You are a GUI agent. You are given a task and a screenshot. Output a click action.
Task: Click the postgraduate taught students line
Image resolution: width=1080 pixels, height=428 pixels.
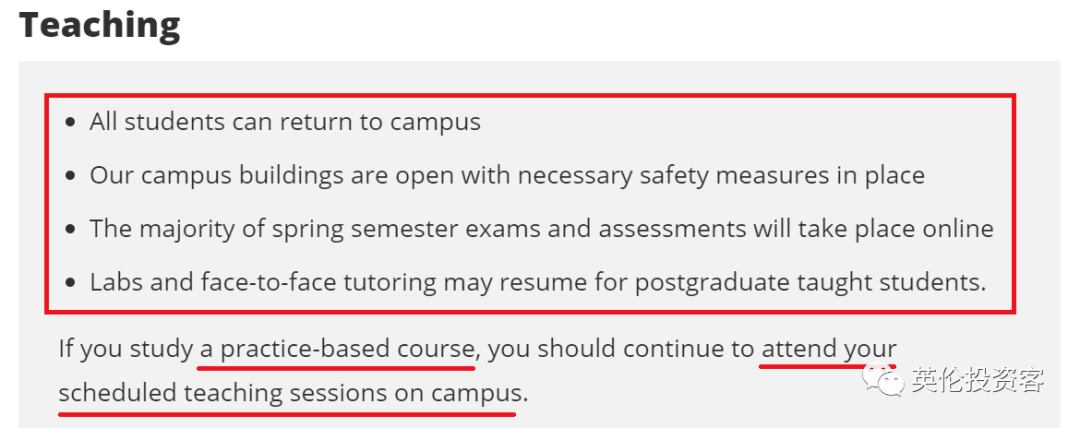538,283
